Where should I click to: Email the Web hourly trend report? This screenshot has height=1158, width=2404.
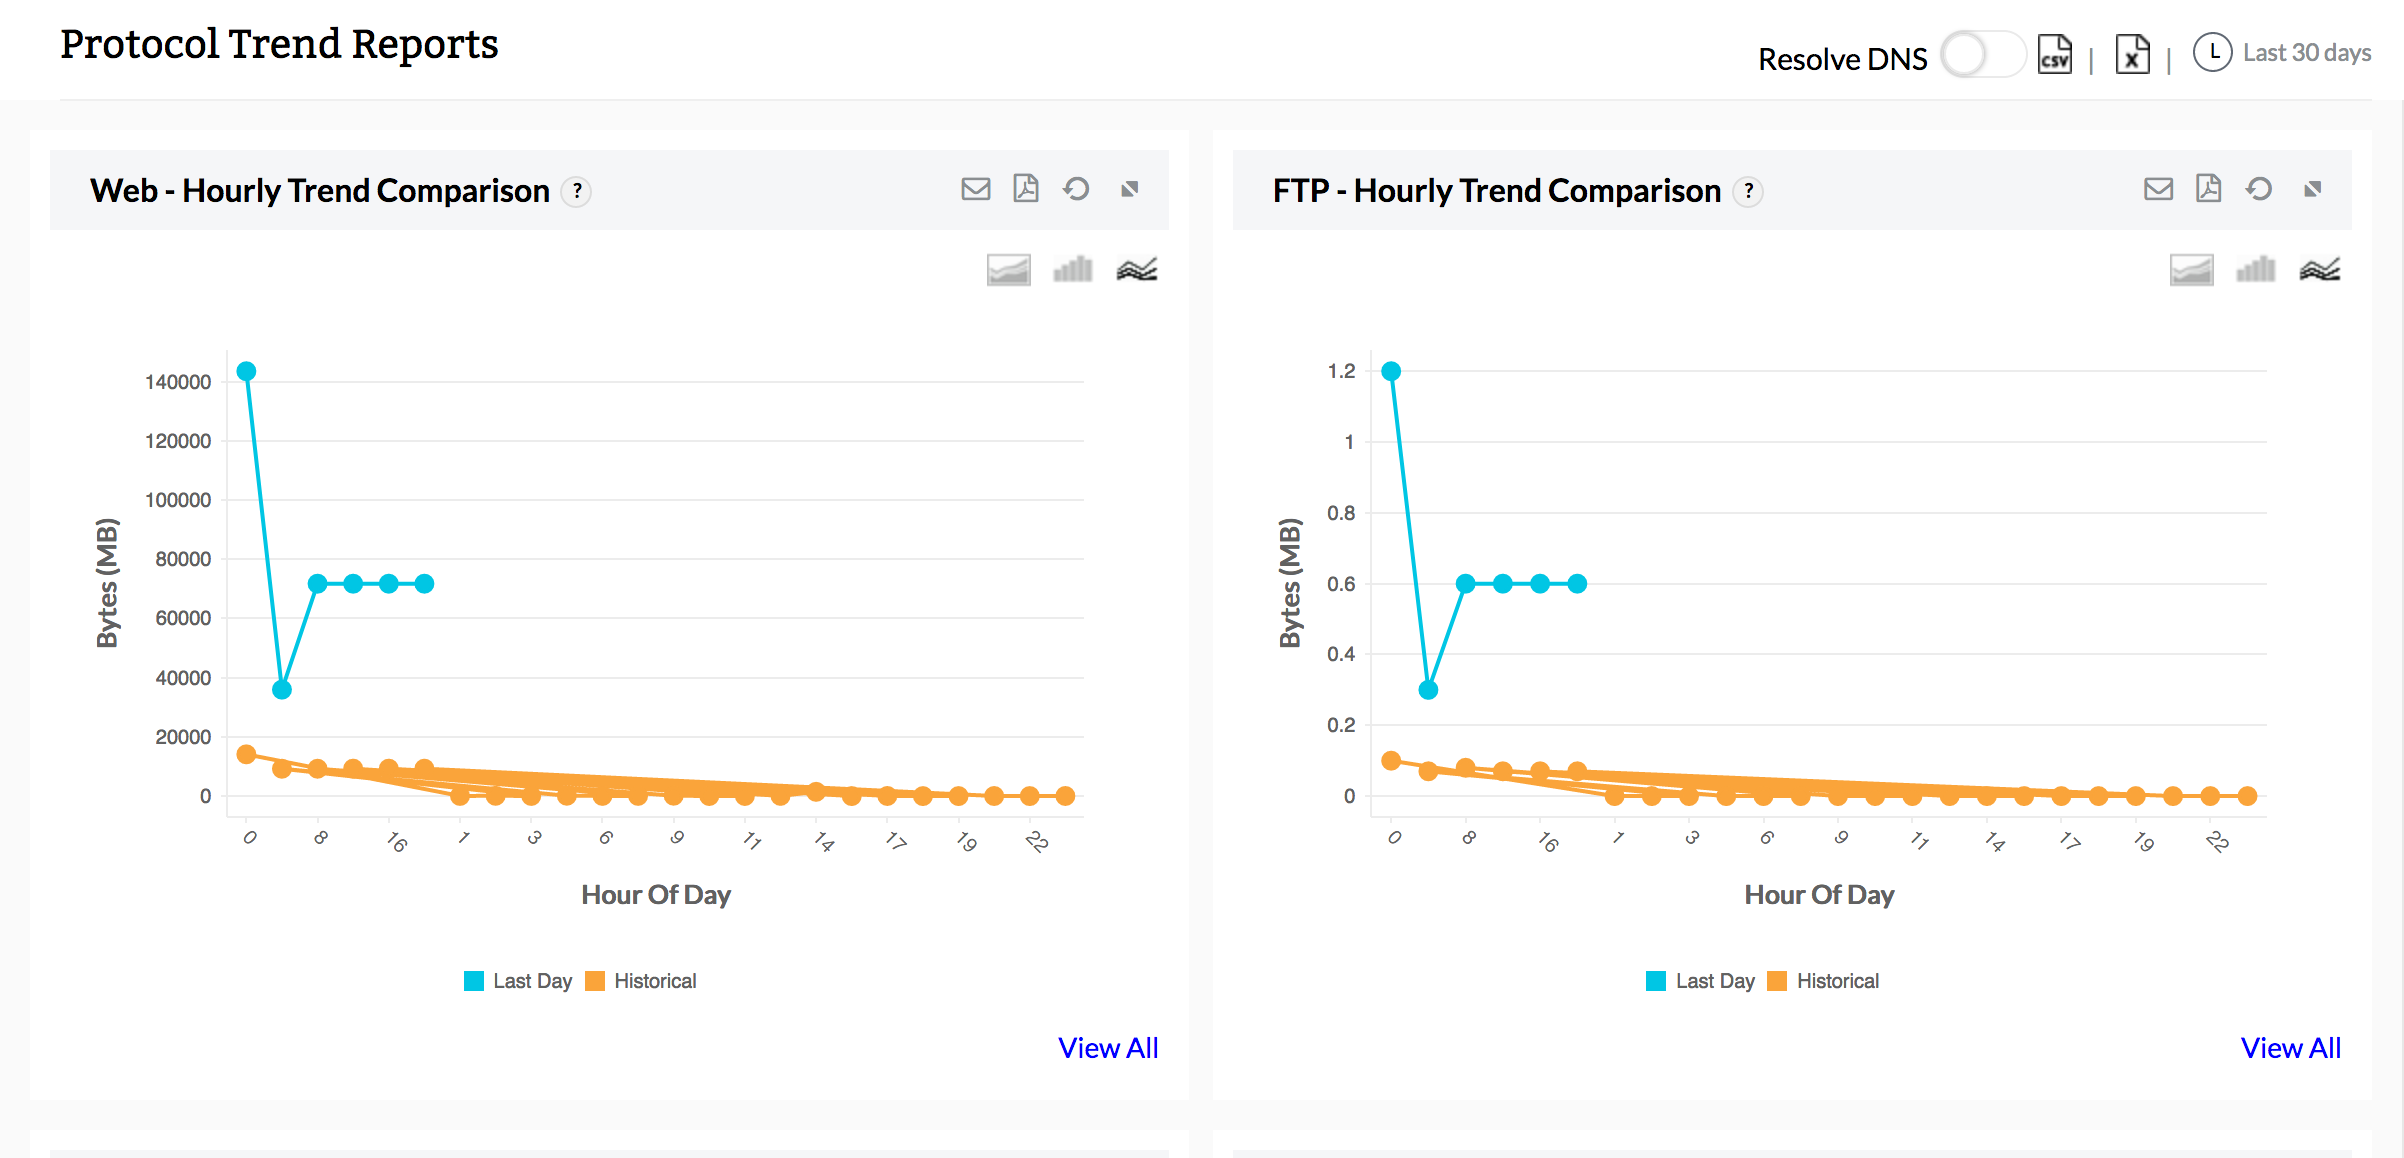coord(975,189)
